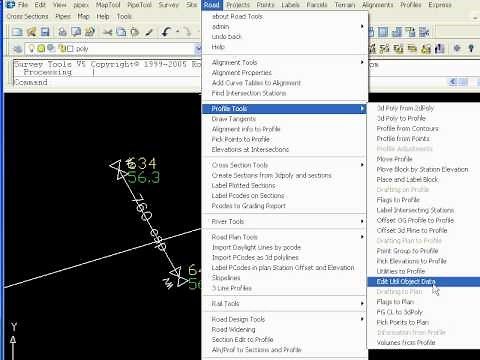Click about Road Tools
The width and height of the screenshot is (480, 360).
pos(237,16)
